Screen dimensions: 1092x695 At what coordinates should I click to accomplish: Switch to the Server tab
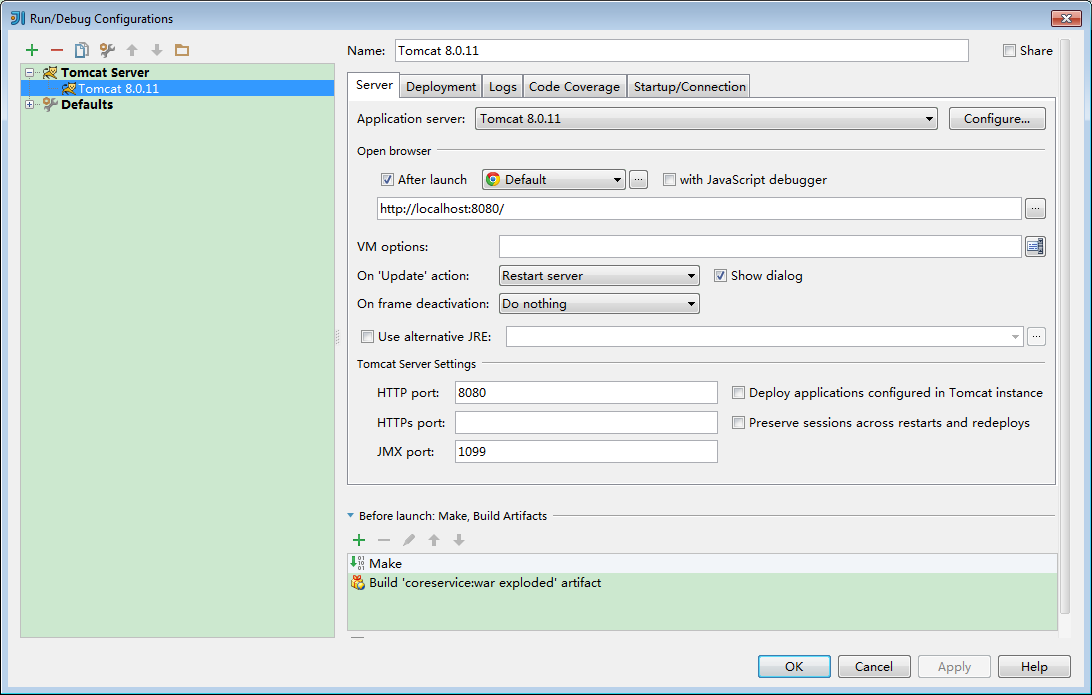click(374, 85)
